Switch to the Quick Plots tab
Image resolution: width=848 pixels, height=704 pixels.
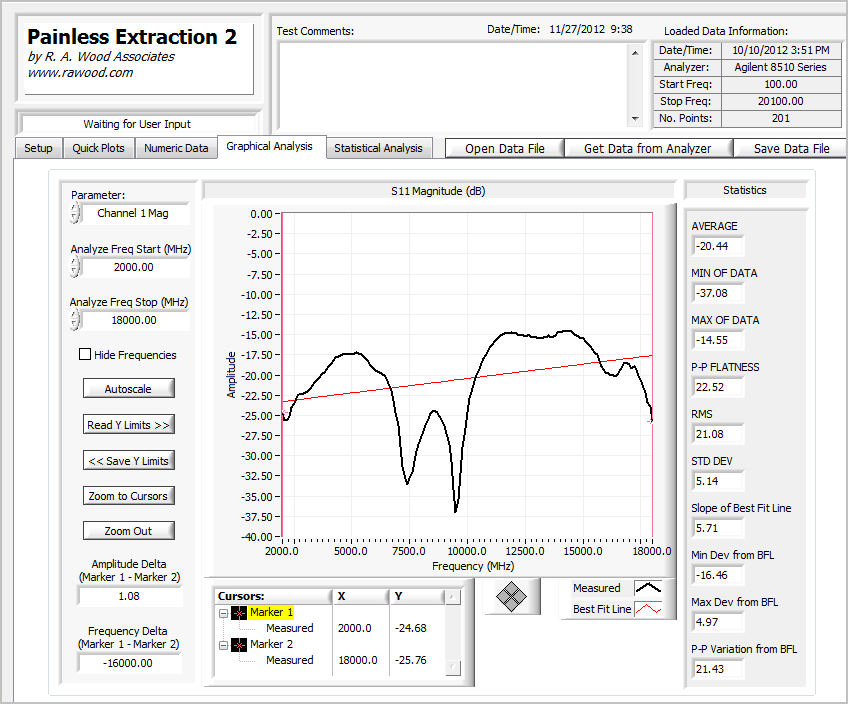(x=98, y=148)
